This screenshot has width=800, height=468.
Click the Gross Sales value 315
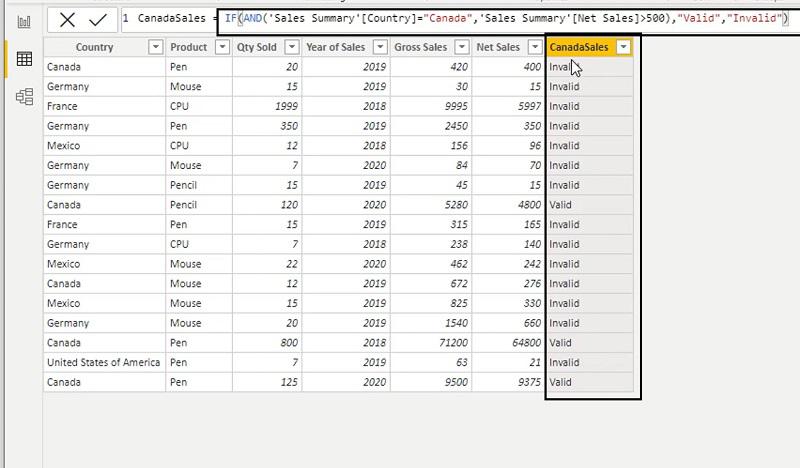tap(459, 225)
